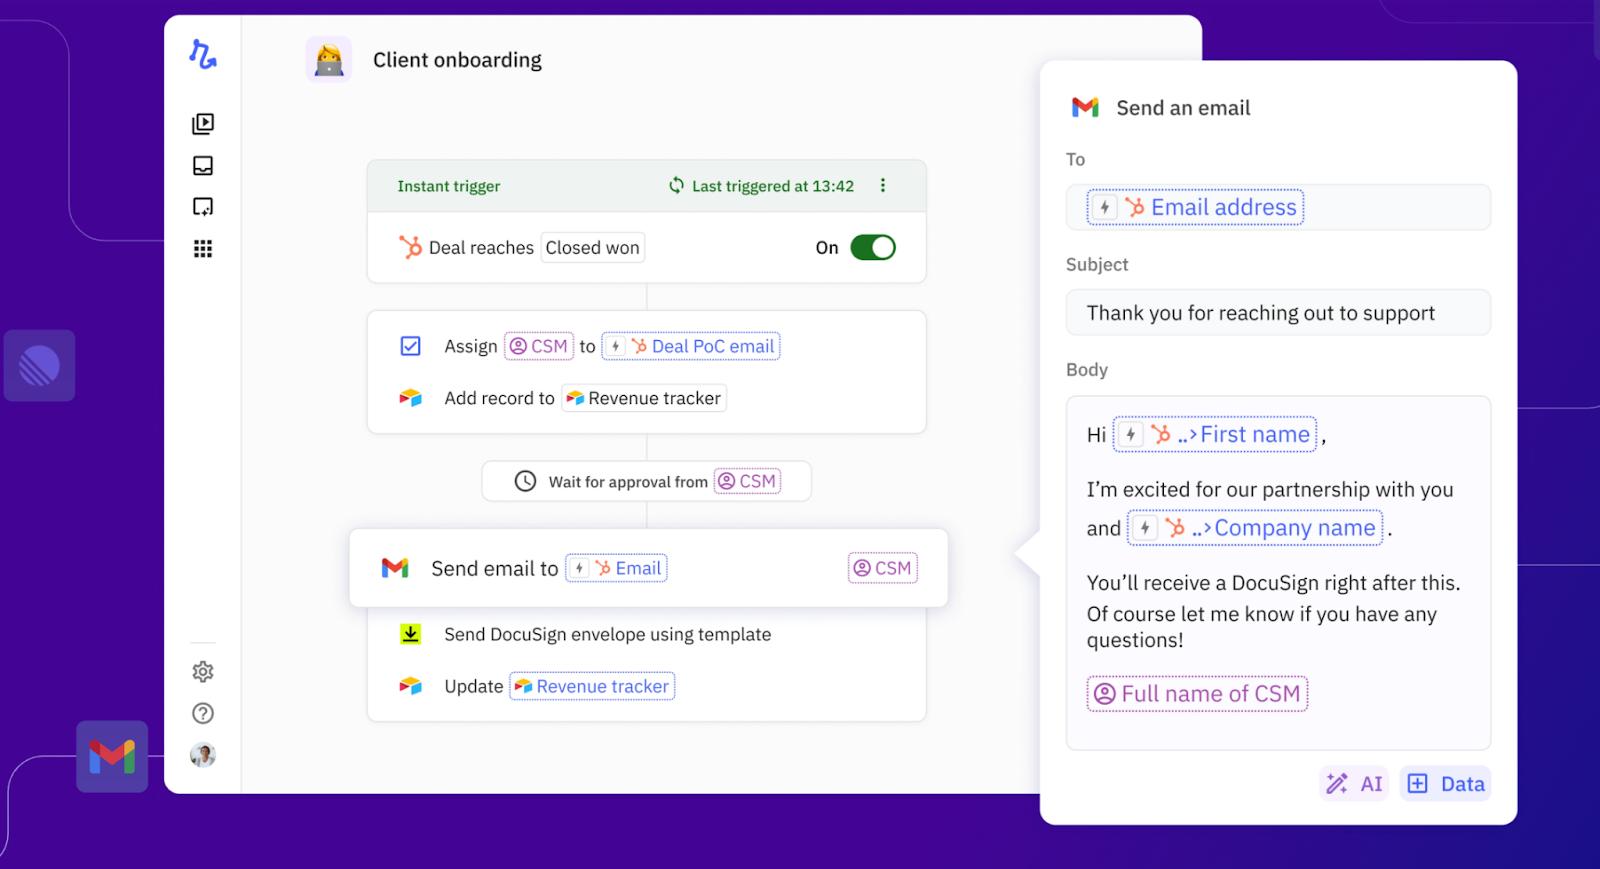Click the Company name variable in the body
This screenshot has width=1600, height=869.
click(1255, 528)
